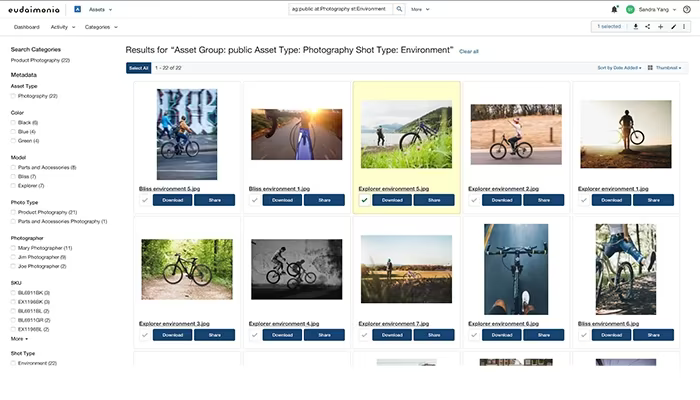Select Explorer environment 2.jpg checkmark
Viewport: 700px width, 400px height.
coord(474,200)
